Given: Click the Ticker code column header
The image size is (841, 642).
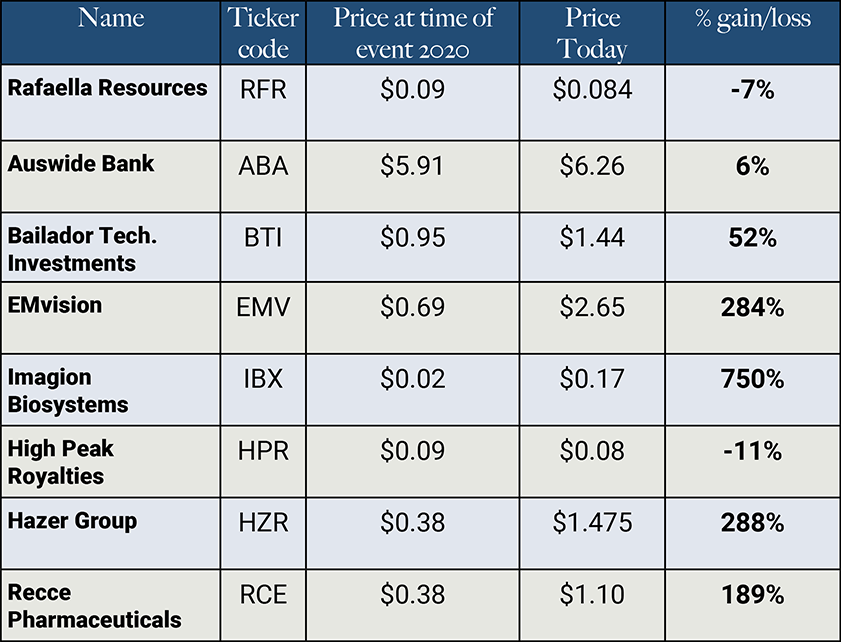Looking at the screenshot, I should tap(264, 33).
